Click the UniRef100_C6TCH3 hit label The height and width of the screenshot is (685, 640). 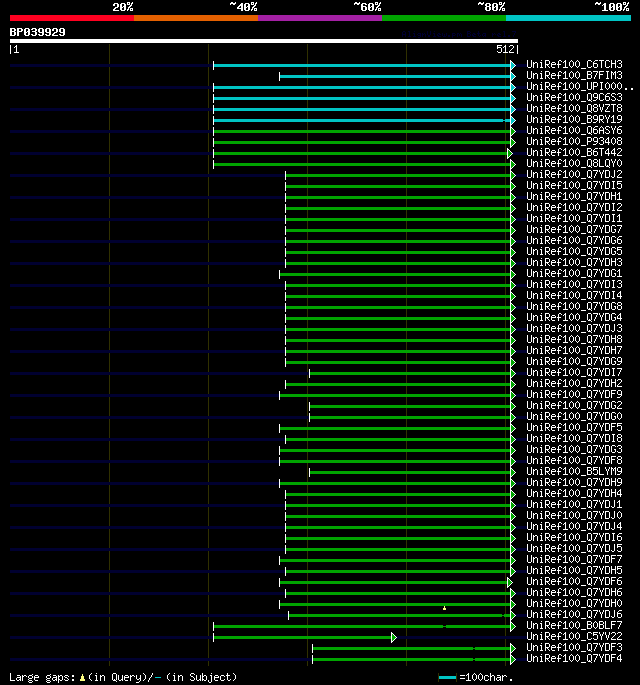(574, 65)
